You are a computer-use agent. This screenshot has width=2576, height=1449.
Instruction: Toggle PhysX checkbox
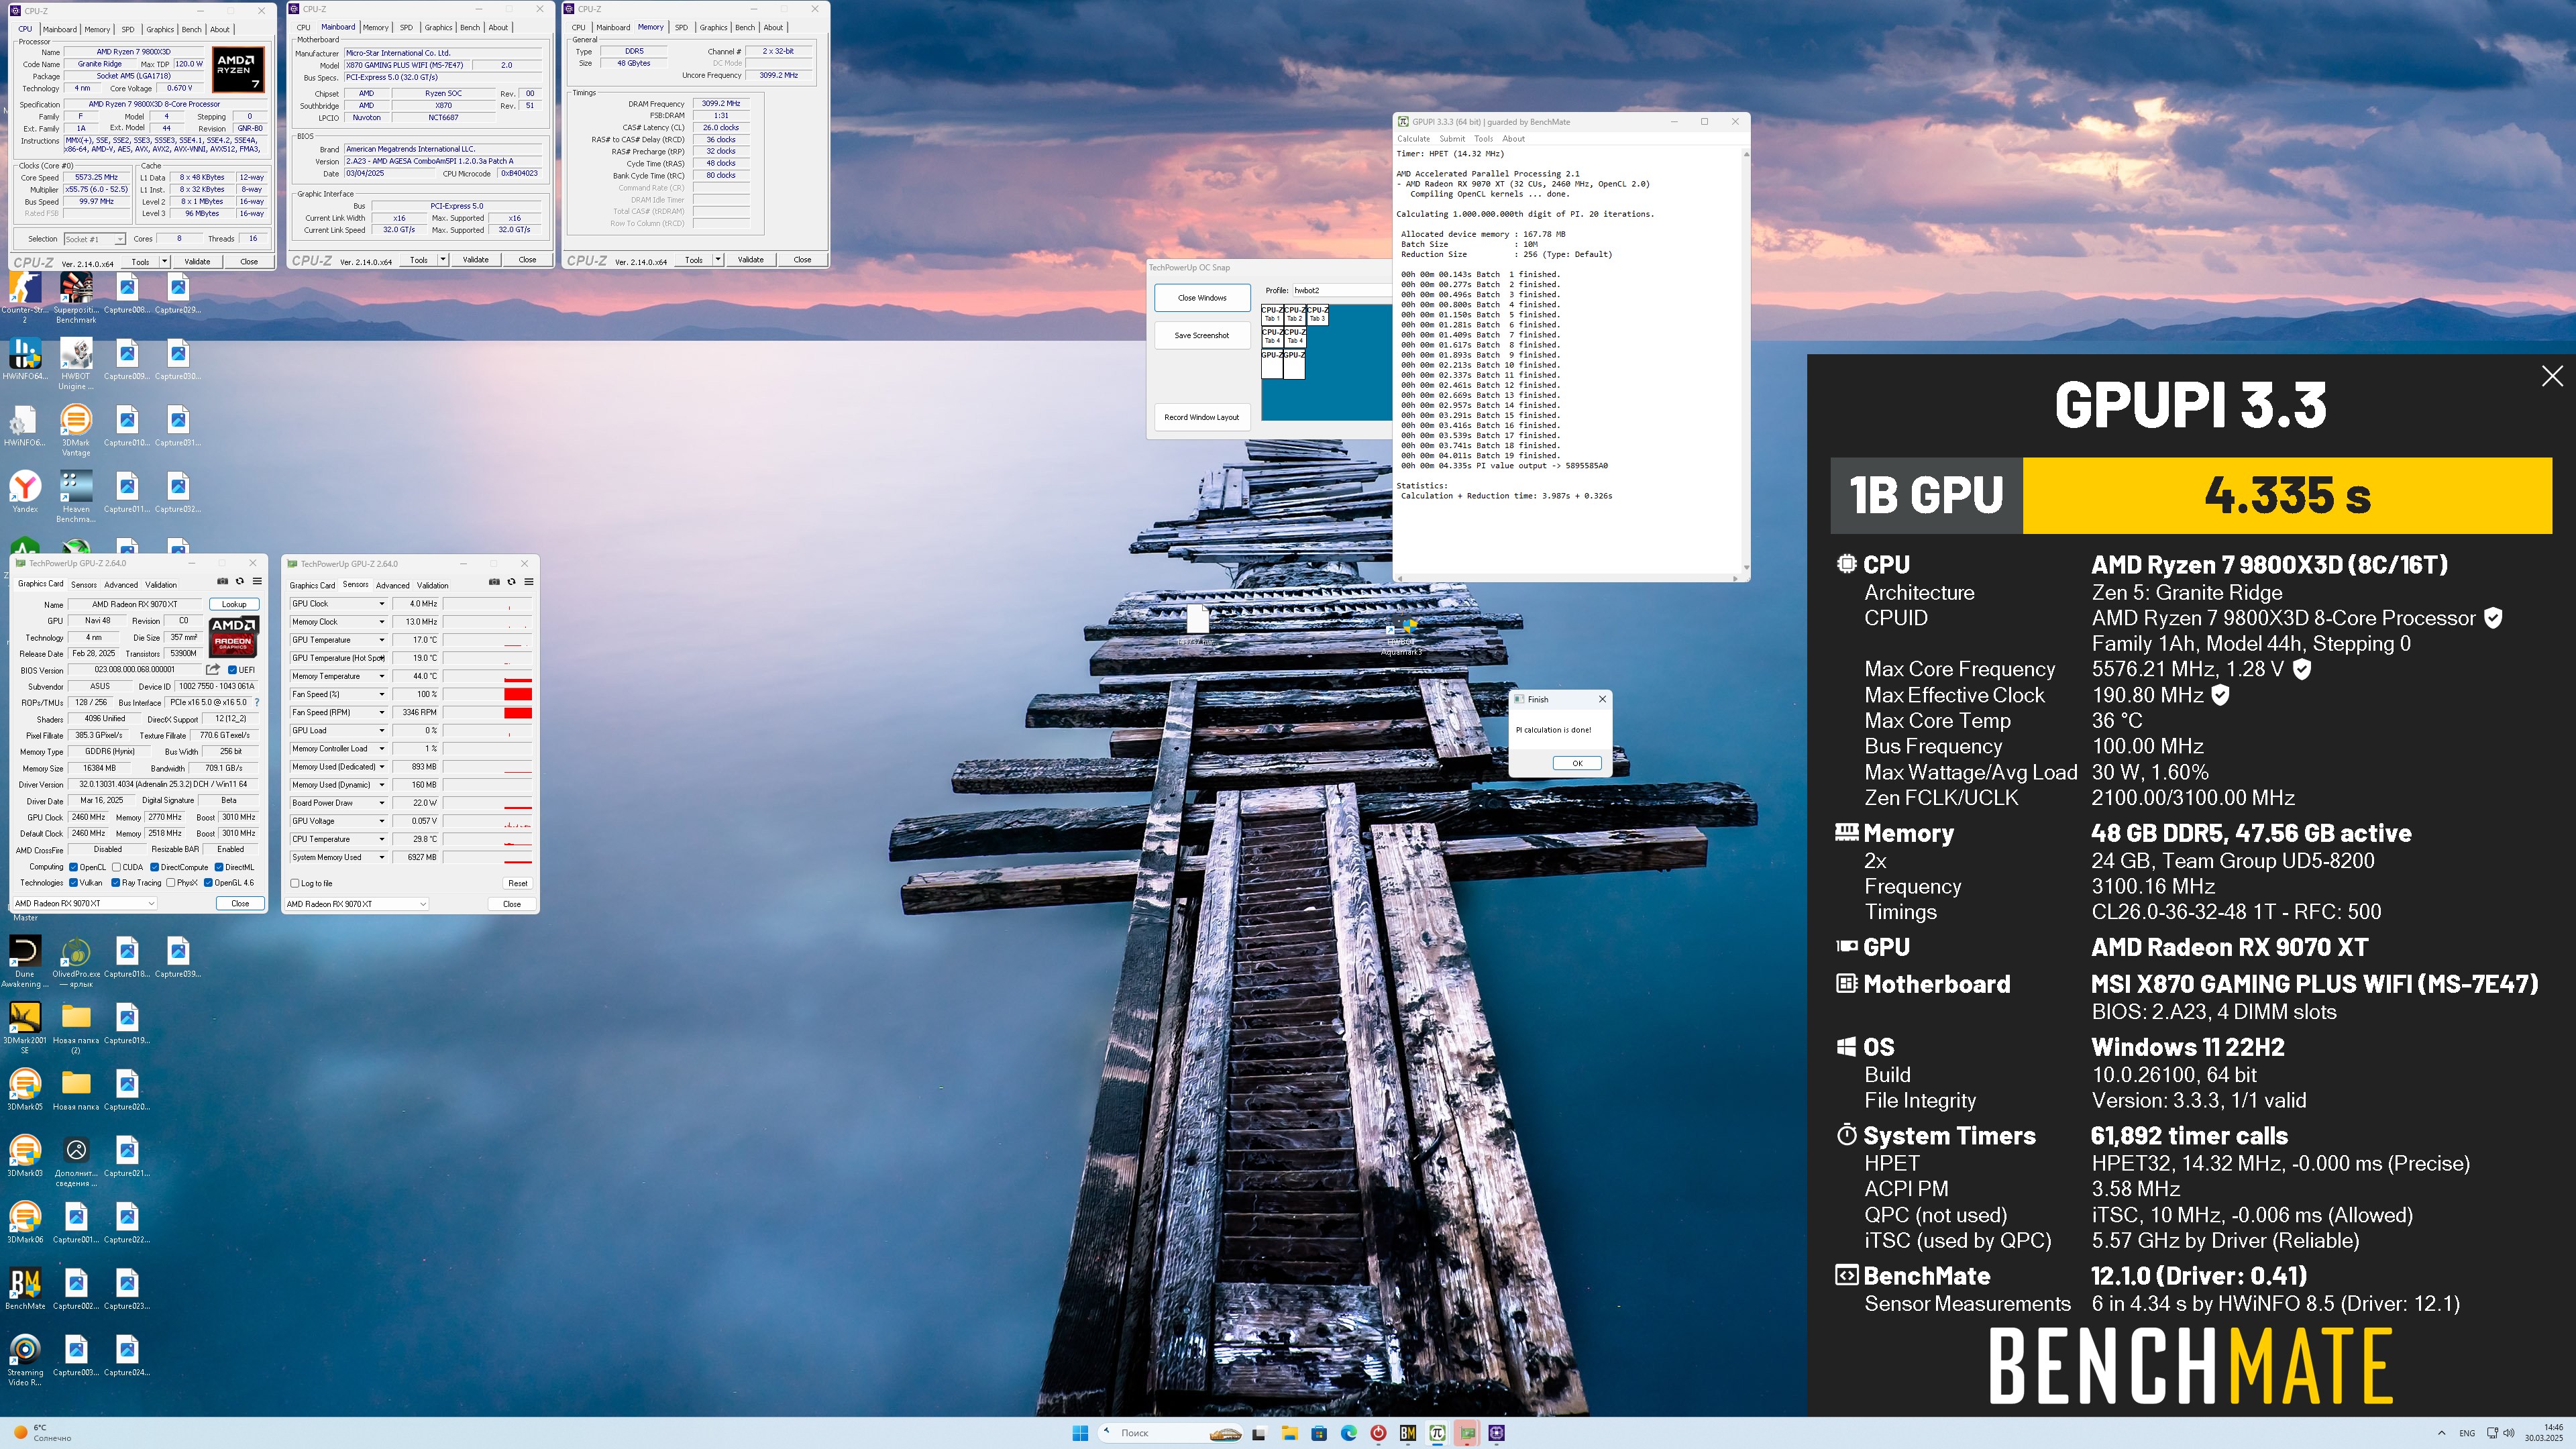[x=171, y=883]
